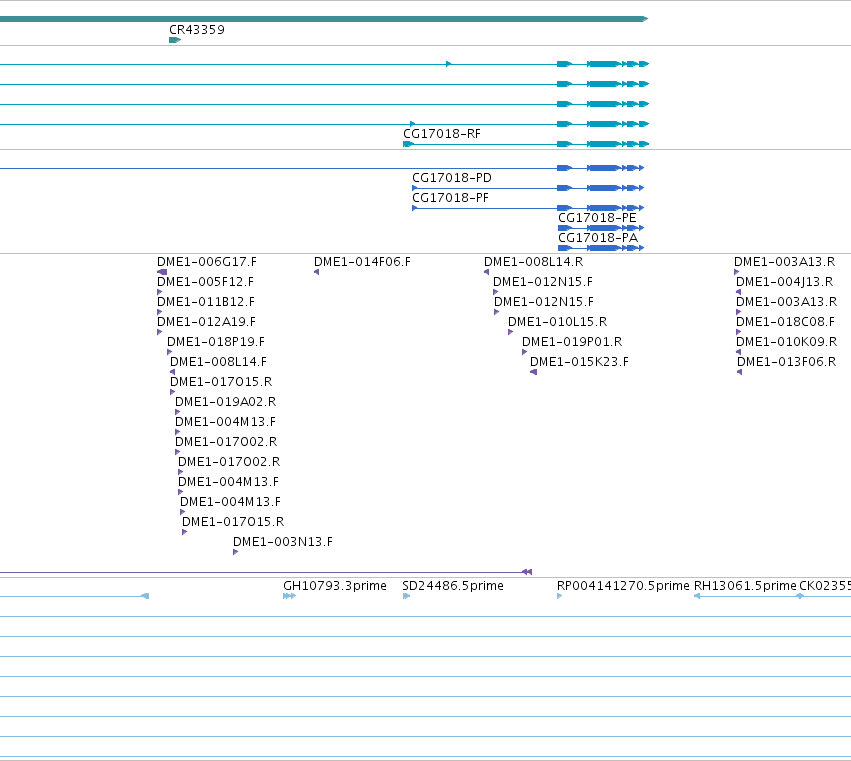Click start glyph of CG17018-RF transcript
Image resolution: width=851 pixels, height=761 pixels.
[x=409, y=144]
